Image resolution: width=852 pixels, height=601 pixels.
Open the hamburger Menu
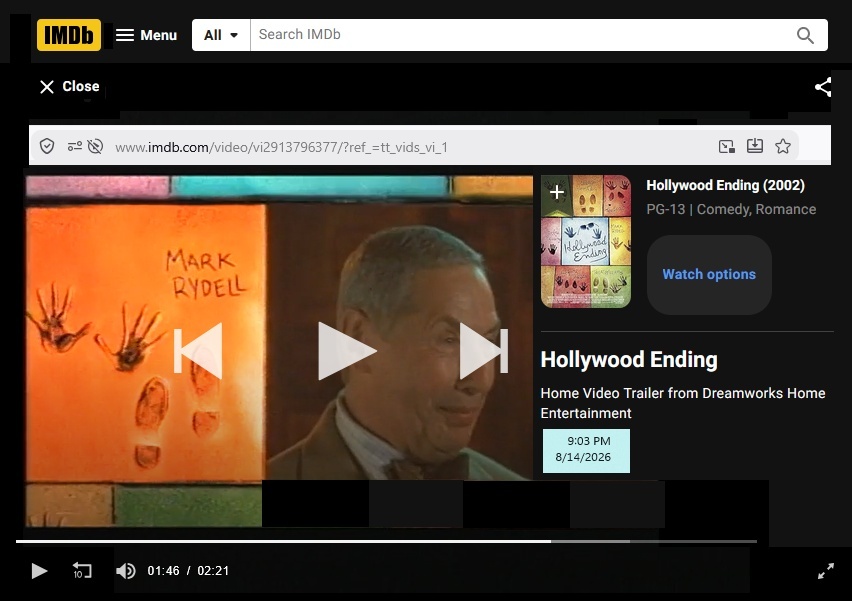click(x=146, y=35)
